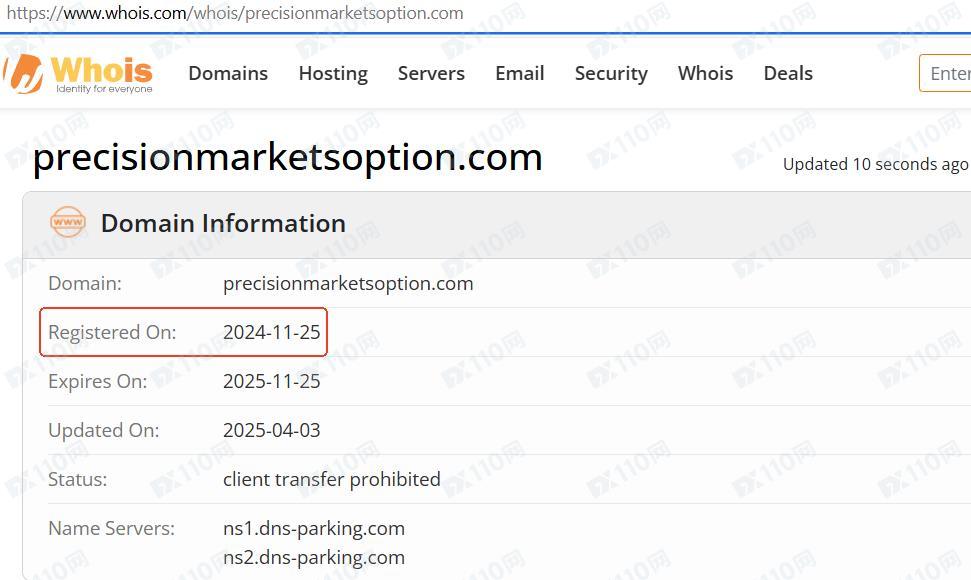Screen dimensions: 971x580
Task: Click the domain search input field
Action: pos(945,73)
